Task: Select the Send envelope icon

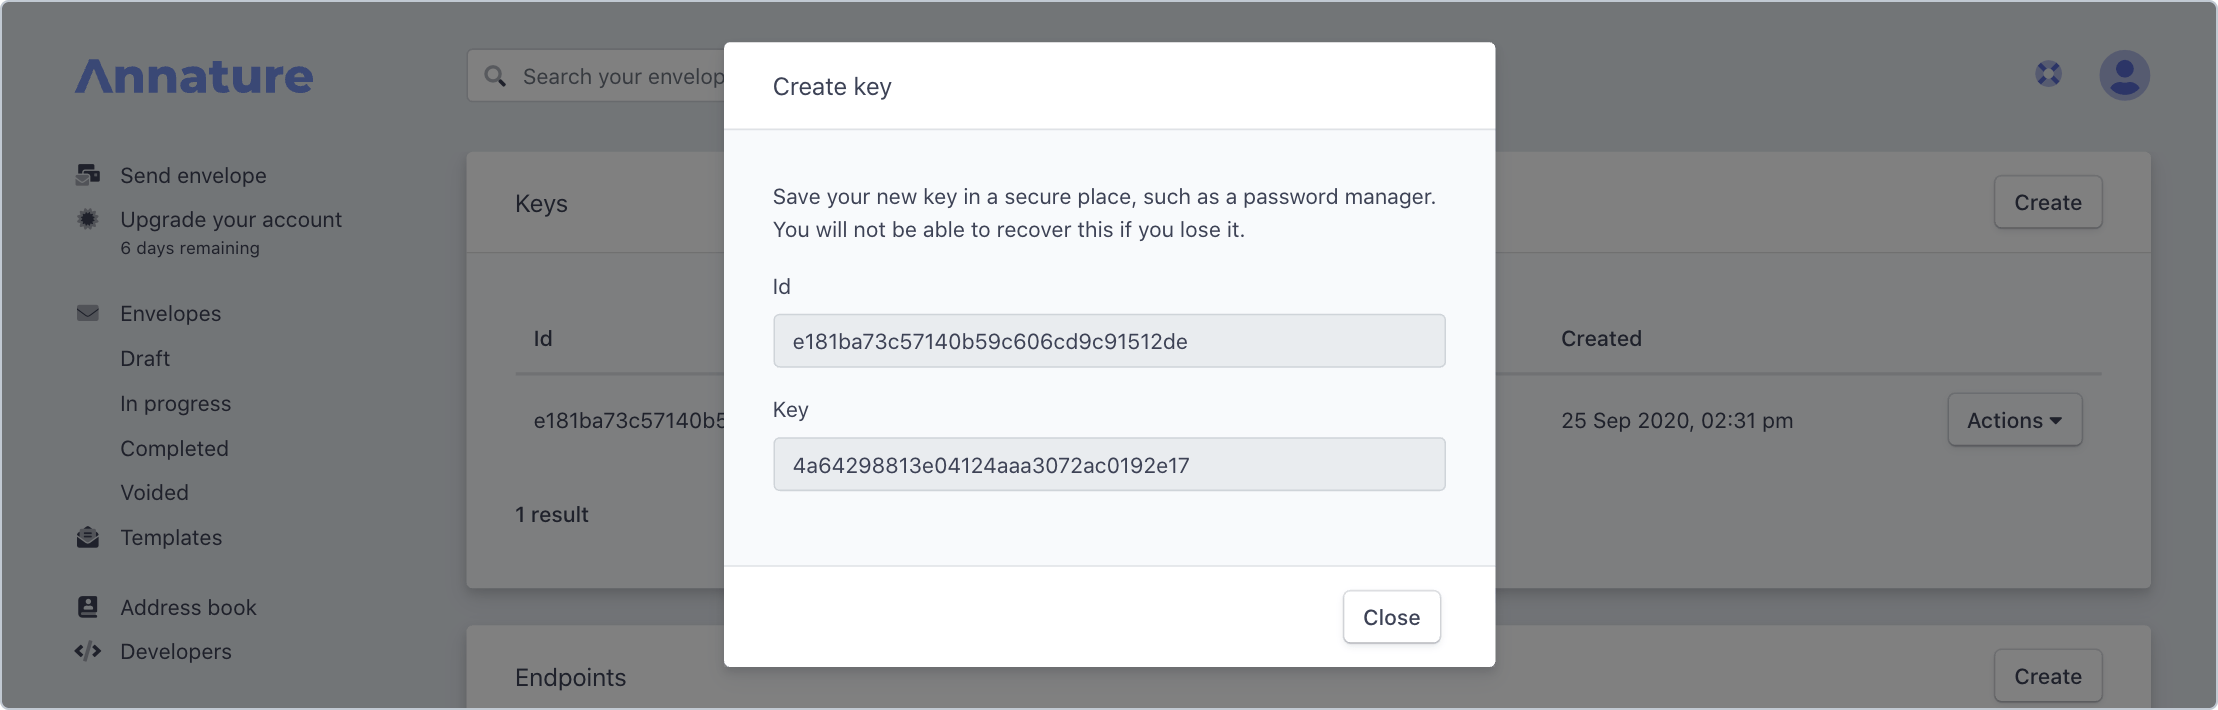Action: (88, 175)
